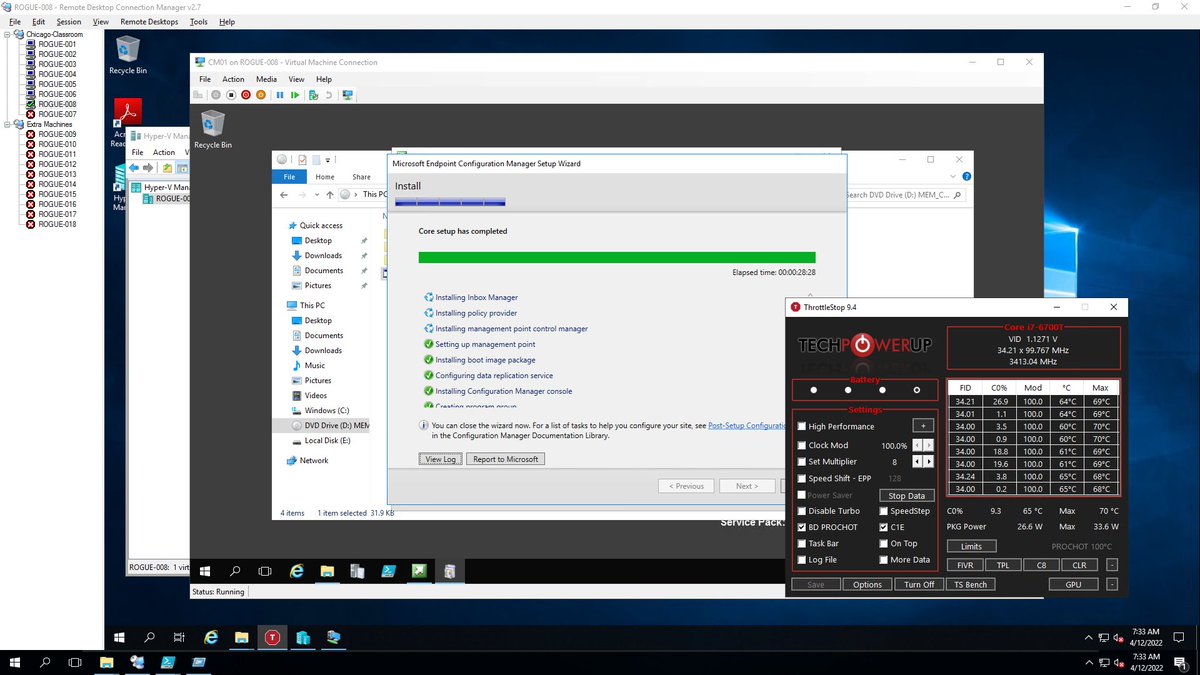Screen dimensions: 1200x675
Task: Click the Enhanced Session icon in VM toolbar
Action: click(x=347, y=95)
